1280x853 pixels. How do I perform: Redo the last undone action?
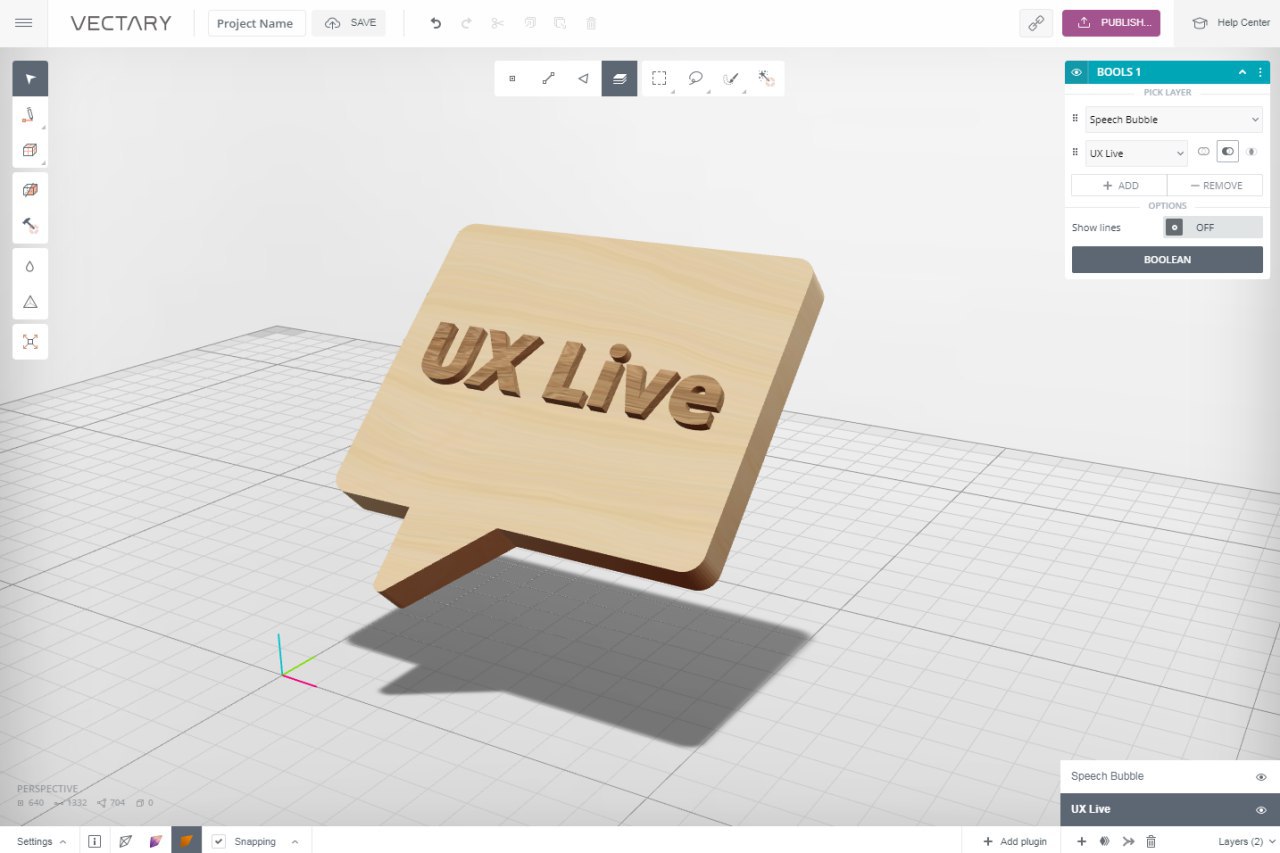pyautogui.click(x=466, y=23)
